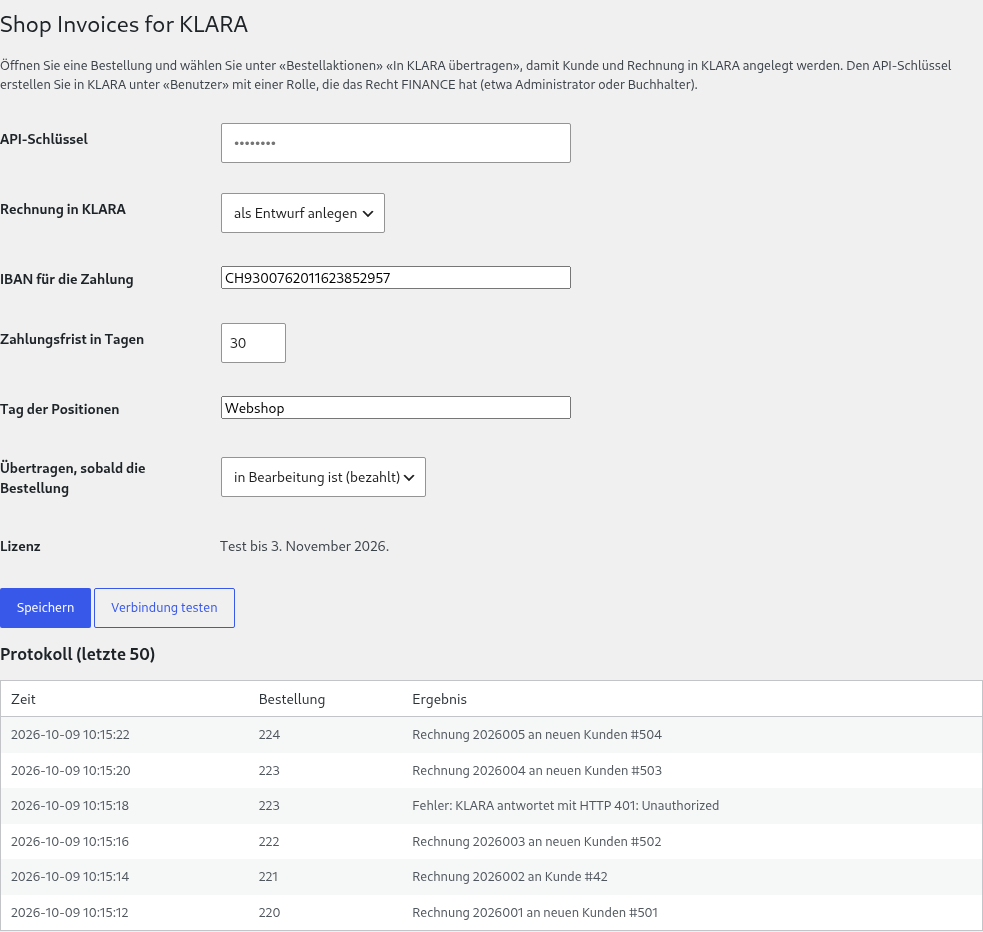Click the 'Test bis 3. November 2026.' license text
The image size is (983, 932).
[305, 546]
